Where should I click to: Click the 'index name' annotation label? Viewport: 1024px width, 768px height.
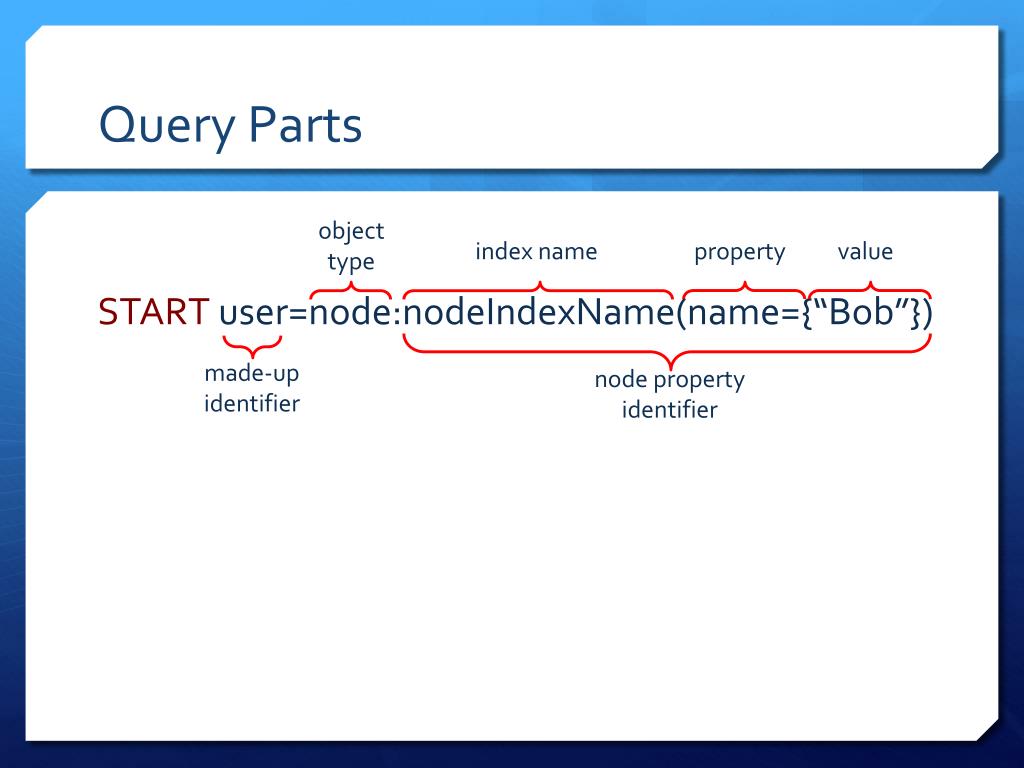[x=536, y=251]
